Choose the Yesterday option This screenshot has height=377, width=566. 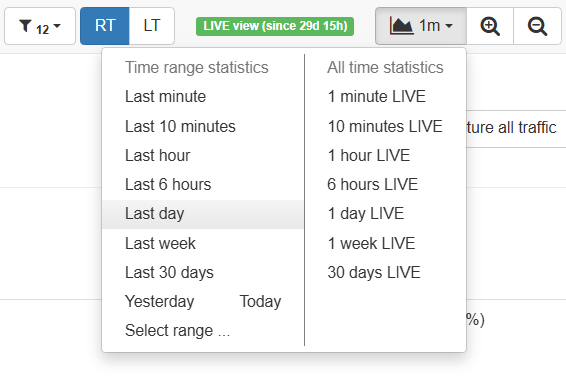tap(160, 302)
